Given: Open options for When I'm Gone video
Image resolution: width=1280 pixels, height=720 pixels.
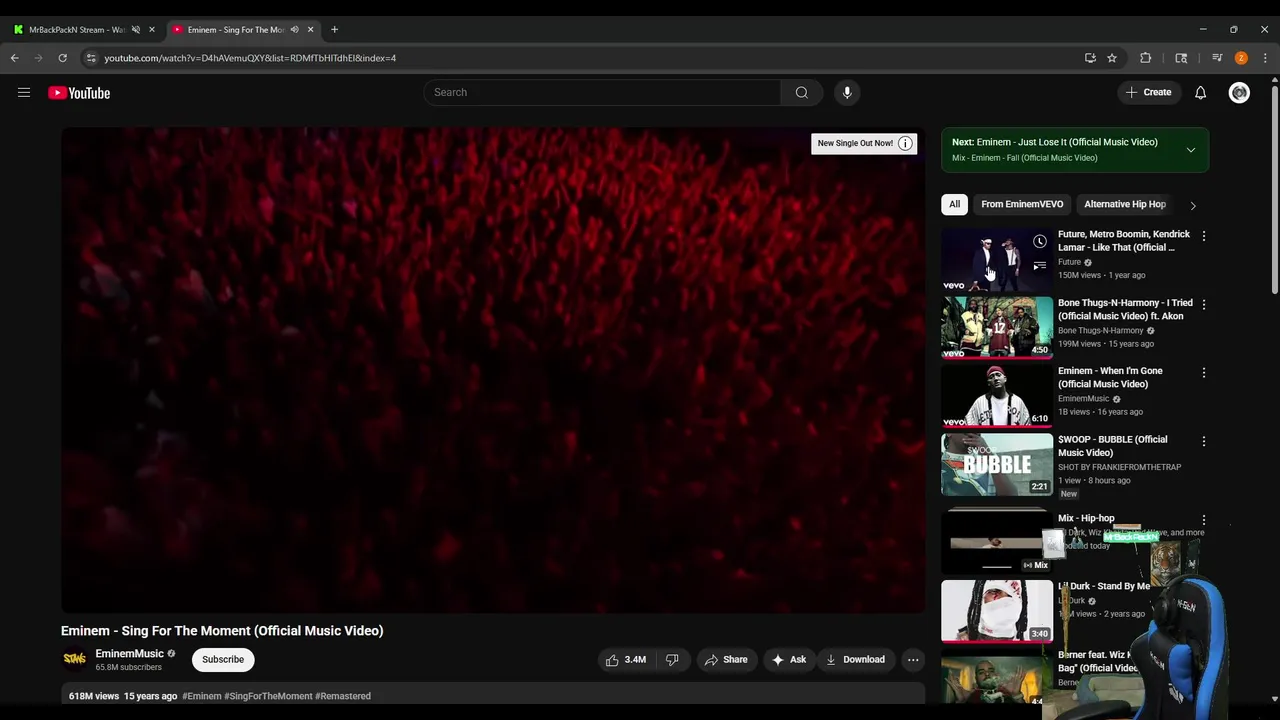Looking at the screenshot, I should (x=1204, y=373).
